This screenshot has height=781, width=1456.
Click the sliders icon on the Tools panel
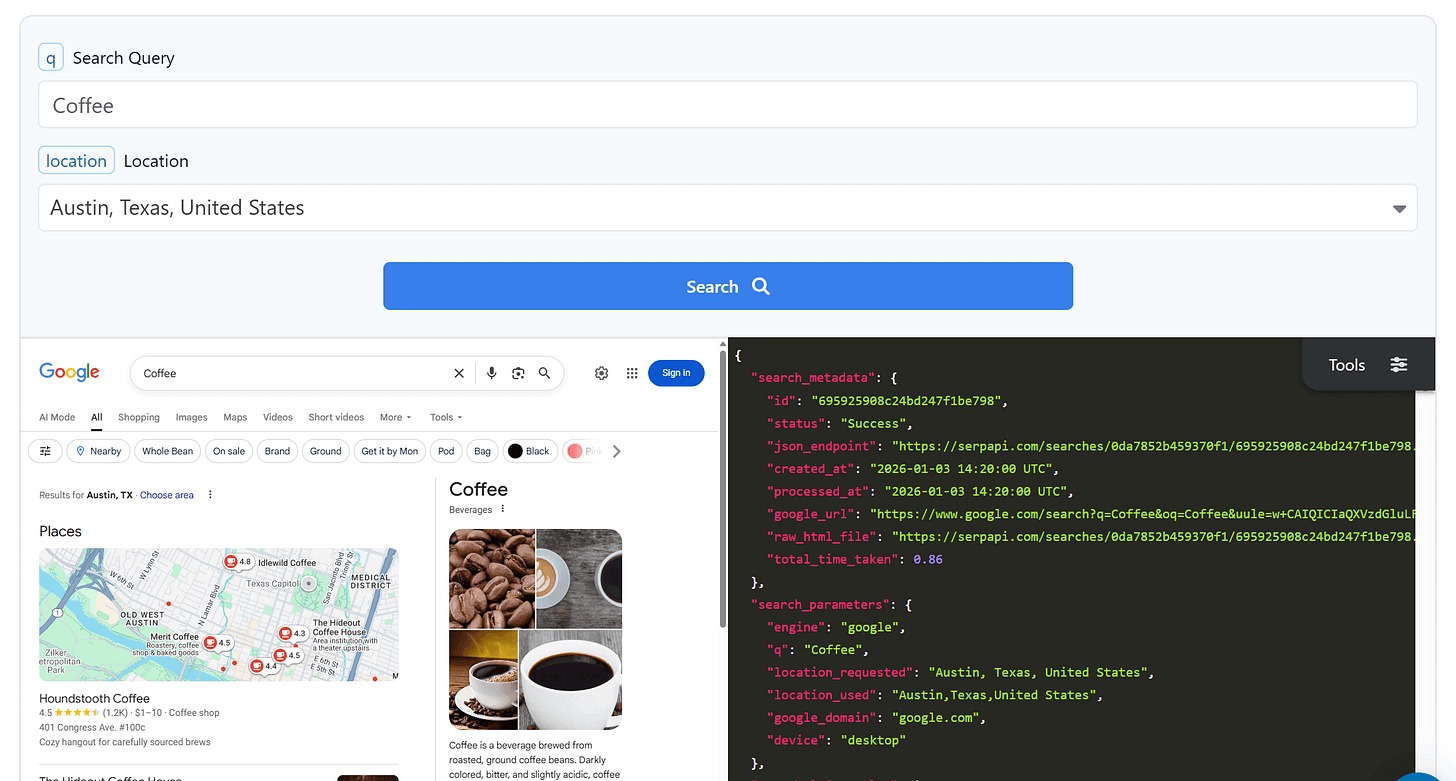click(x=1399, y=365)
